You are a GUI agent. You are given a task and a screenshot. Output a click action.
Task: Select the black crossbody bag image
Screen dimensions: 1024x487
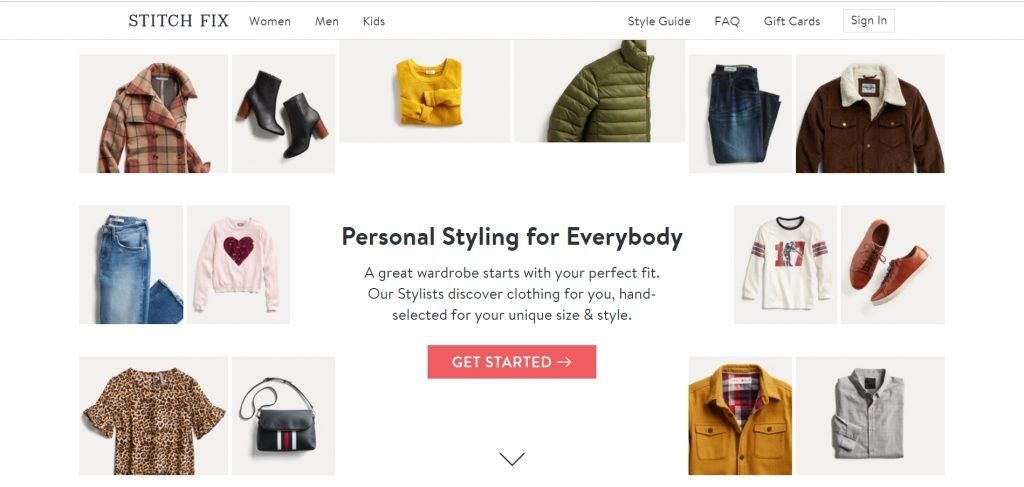pos(283,415)
